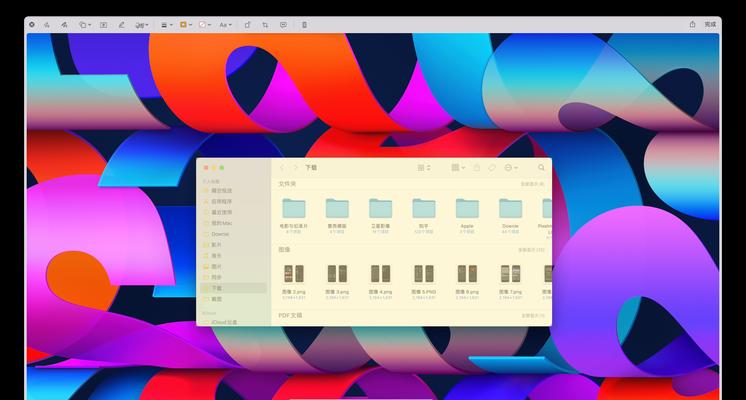Select the 图像 5.PNG thumbnail
Screen dimensions: 746x400
[x=424, y=274]
